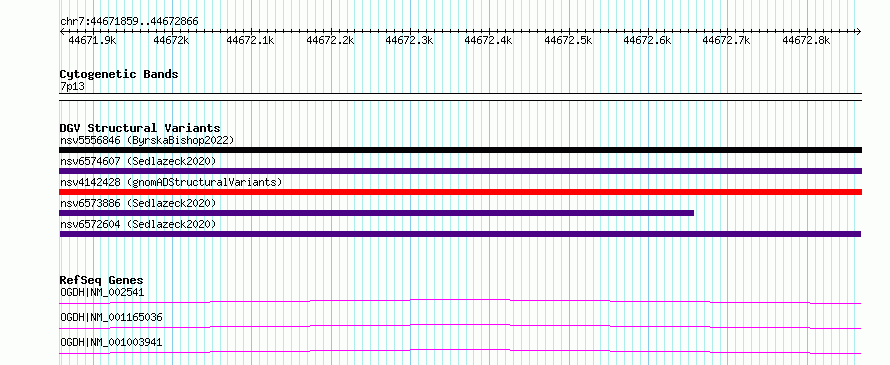Click transcript label OGDH|NM_001165036
The width and height of the screenshot is (890, 365).
click(x=111, y=318)
